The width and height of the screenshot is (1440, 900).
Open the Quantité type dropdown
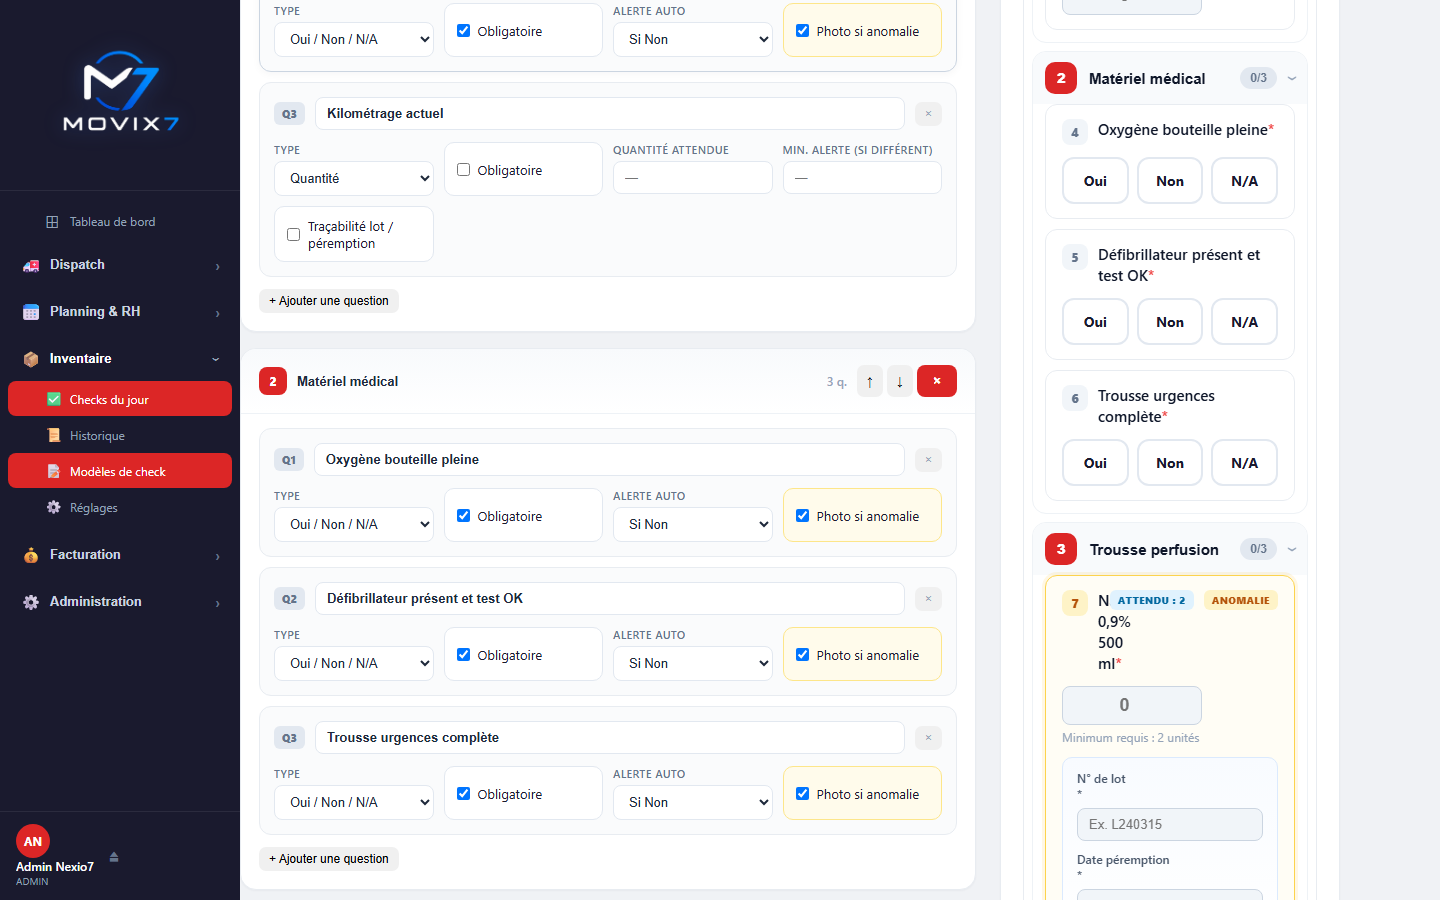point(354,178)
